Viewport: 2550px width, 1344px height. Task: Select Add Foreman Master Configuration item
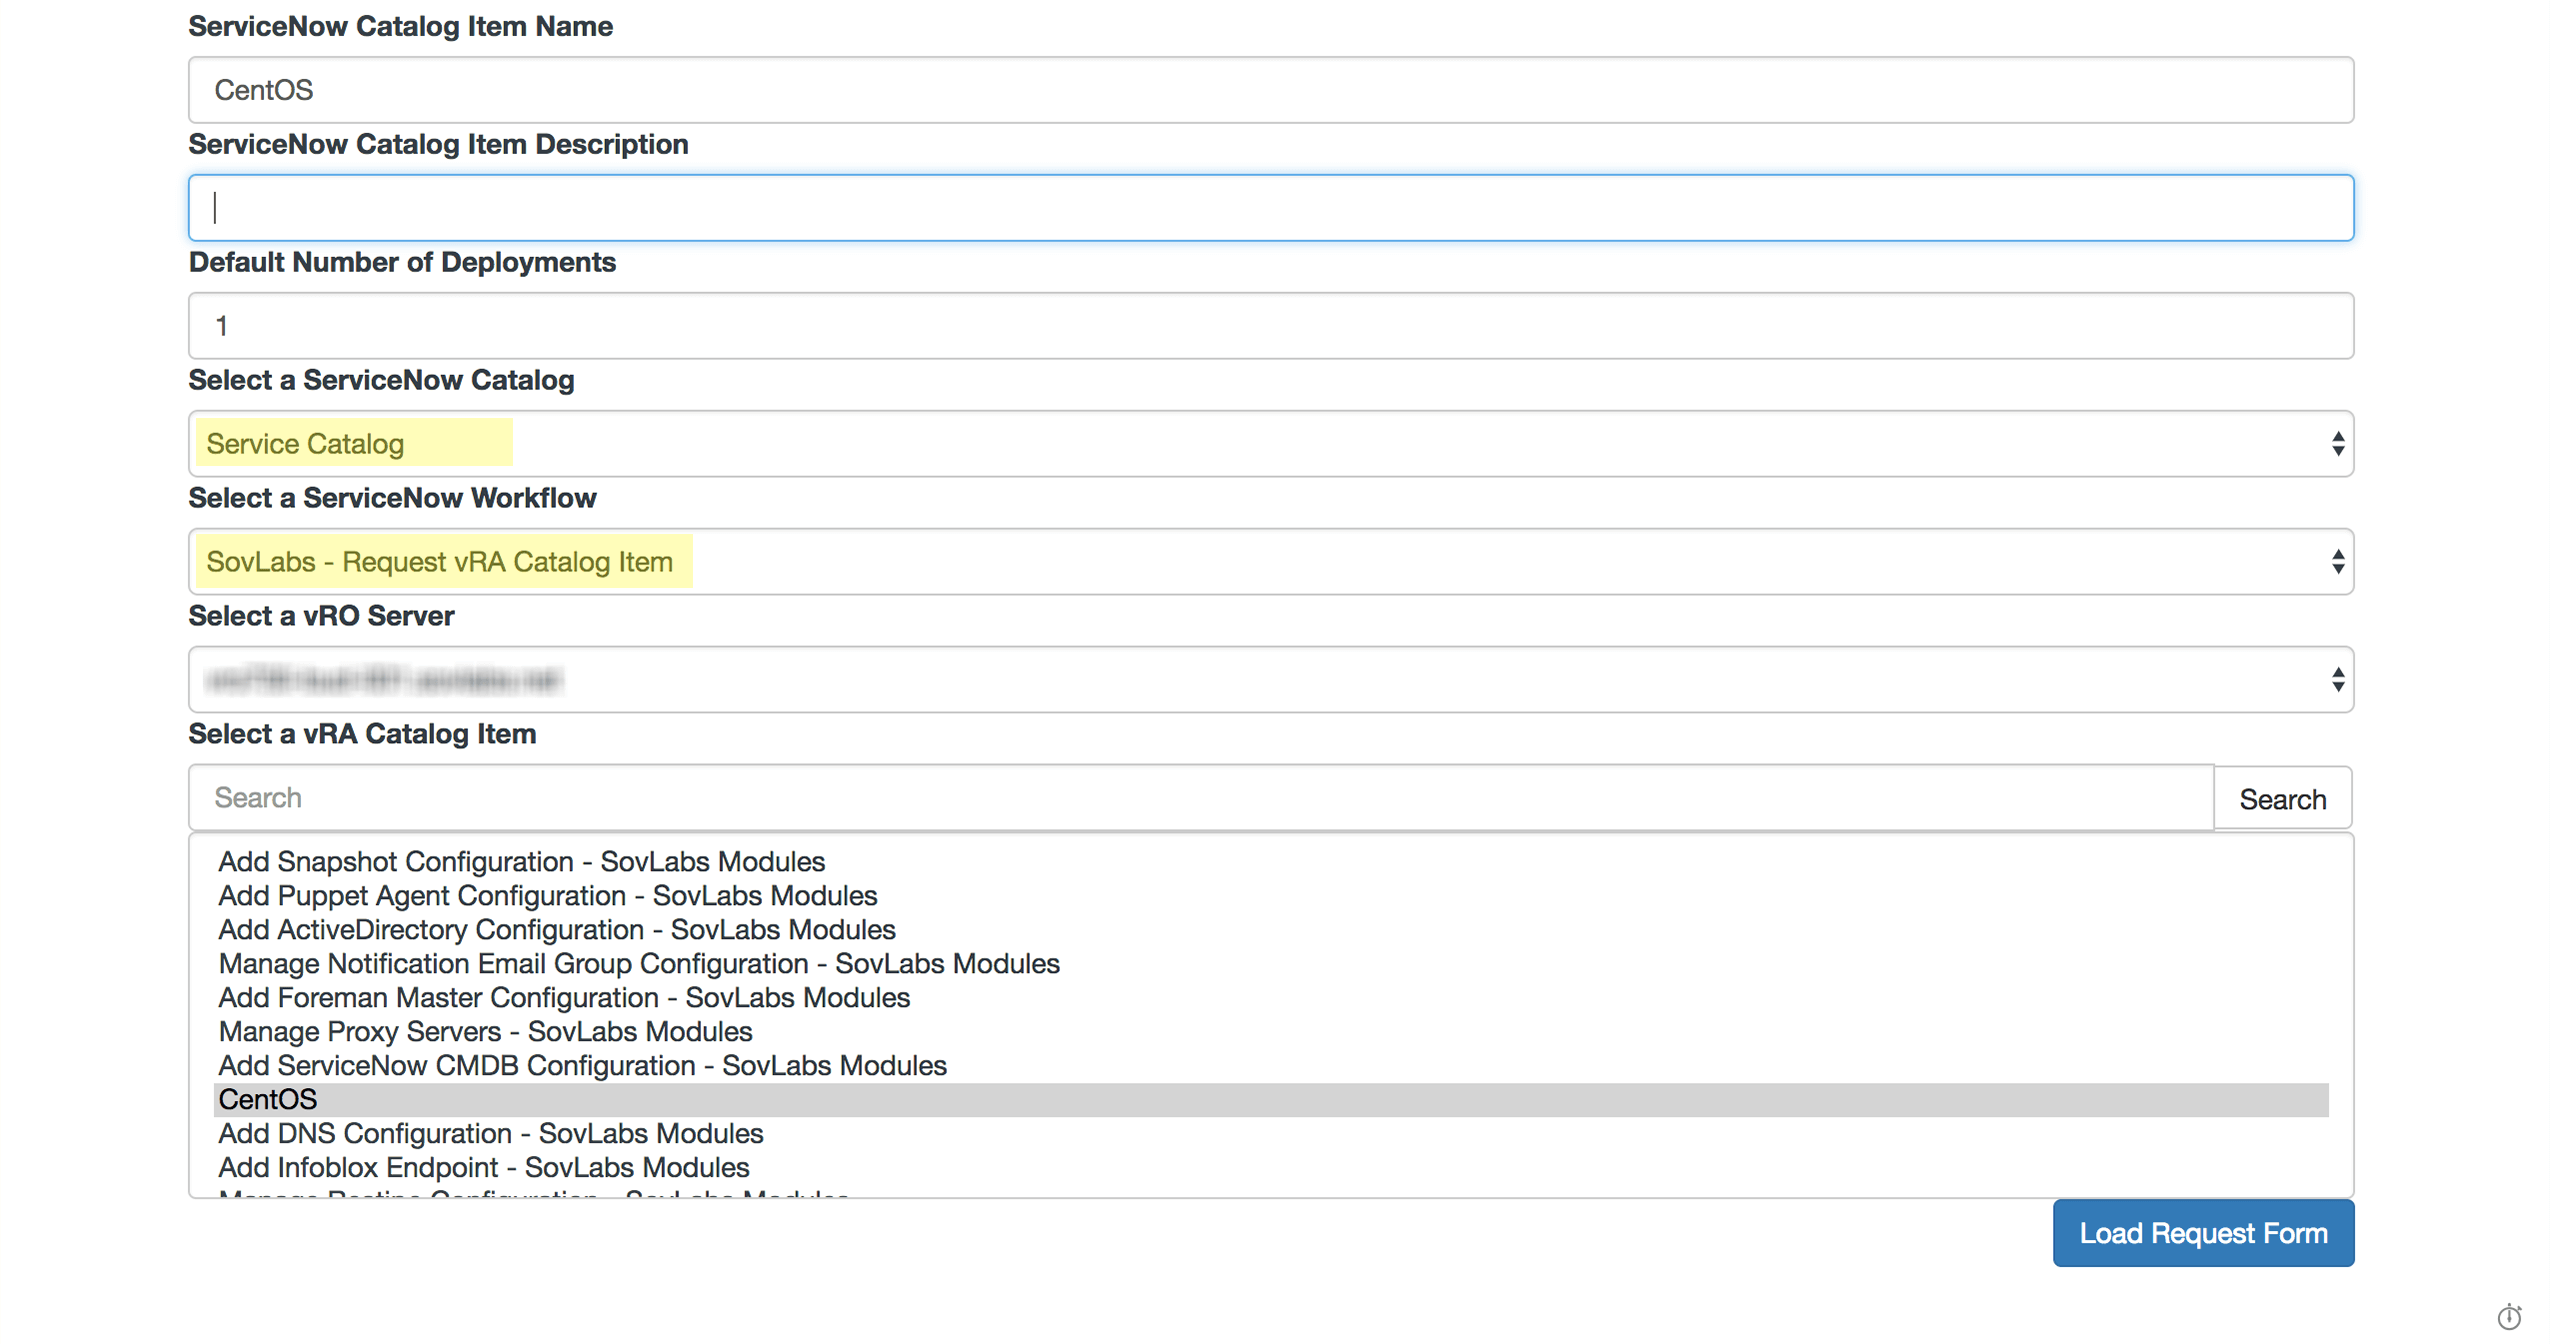tap(563, 997)
